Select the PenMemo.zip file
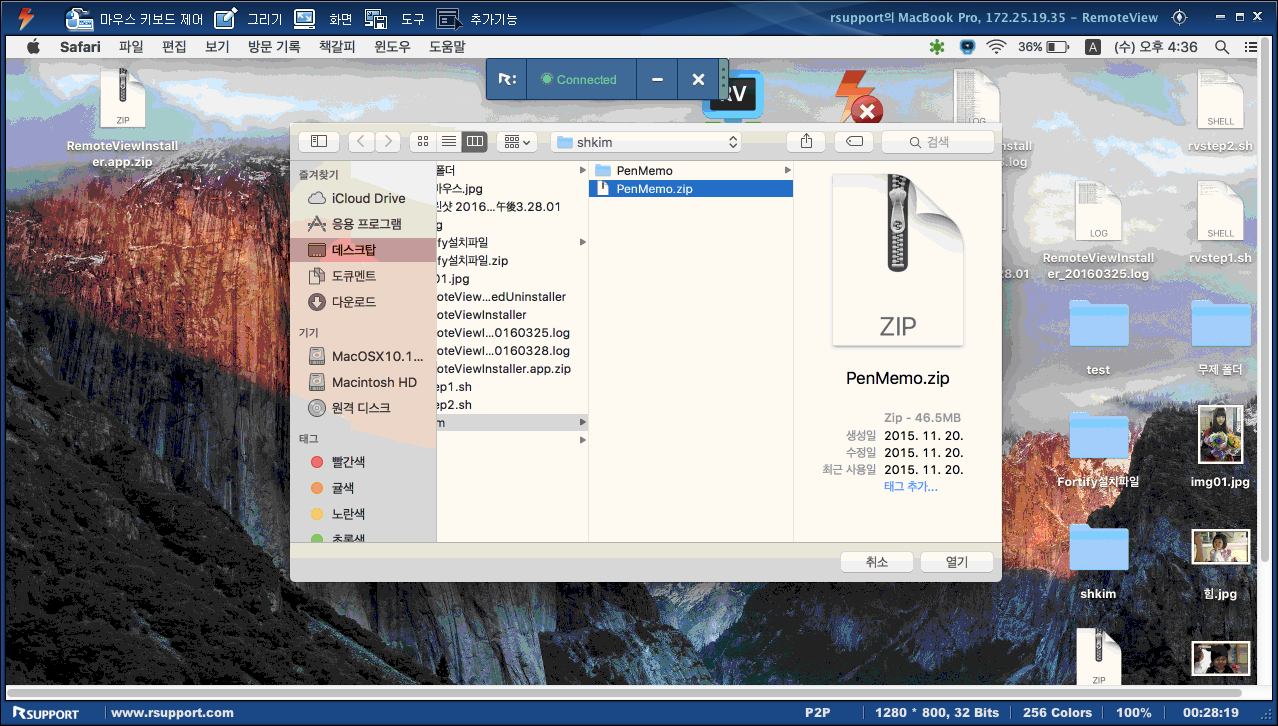This screenshot has height=726, width=1278. 691,189
